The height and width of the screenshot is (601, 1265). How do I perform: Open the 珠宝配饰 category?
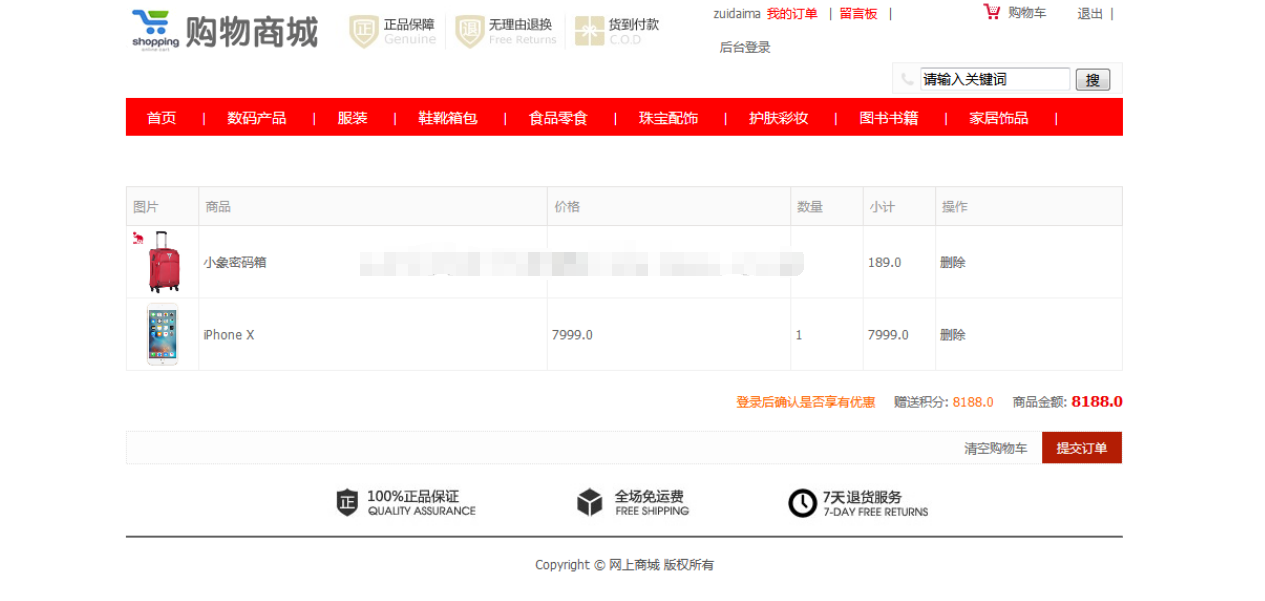669,118
